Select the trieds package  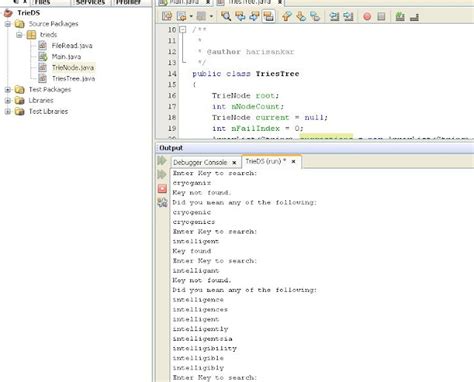pyautogui.click(x=49, y=35)
